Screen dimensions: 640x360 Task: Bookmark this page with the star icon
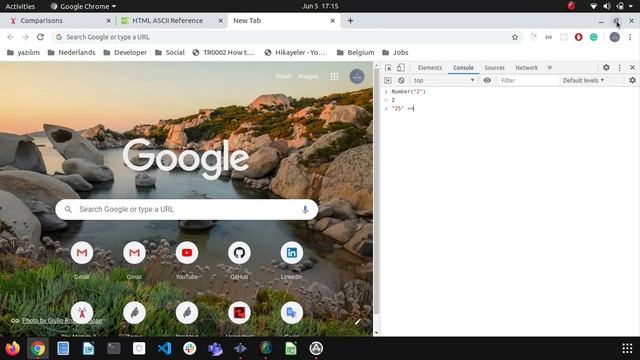tap(515, 37)
